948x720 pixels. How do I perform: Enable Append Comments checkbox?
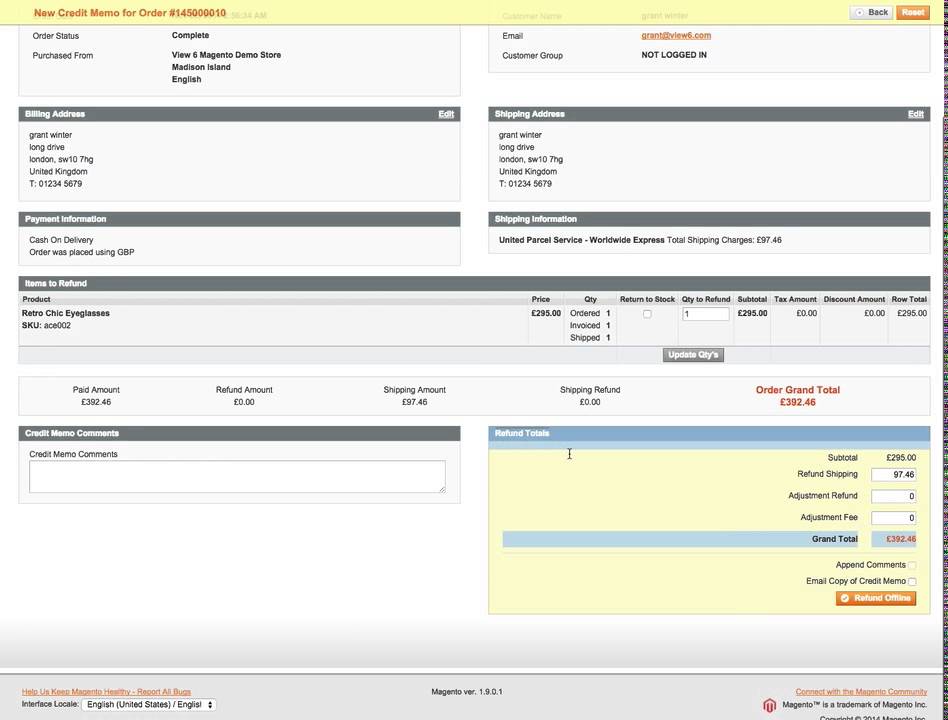coord(912,565)
